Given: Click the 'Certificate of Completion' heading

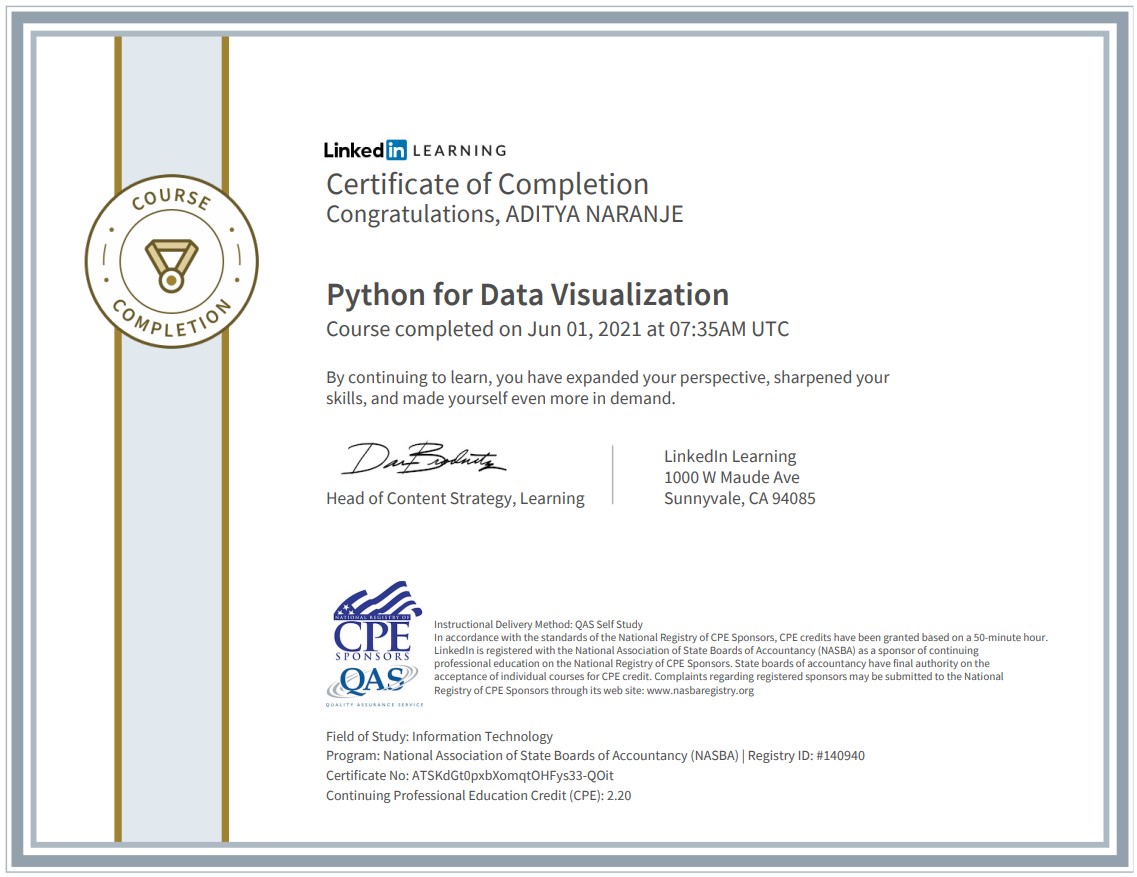Looking at the screenshot, I should coord(487,184).
